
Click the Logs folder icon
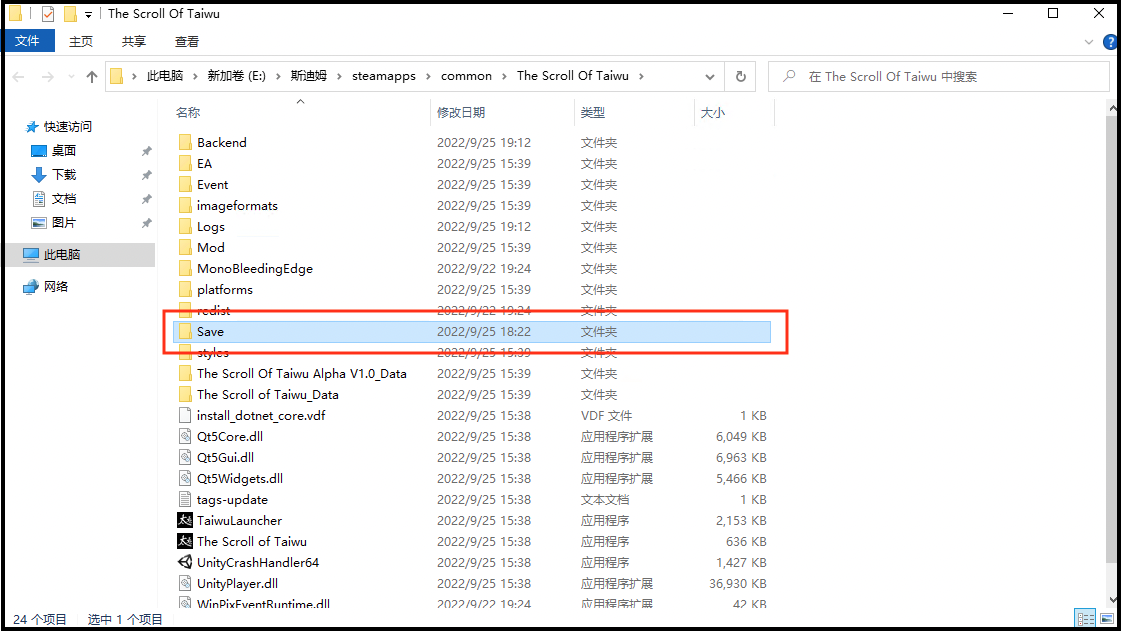(x=185, y=227)
